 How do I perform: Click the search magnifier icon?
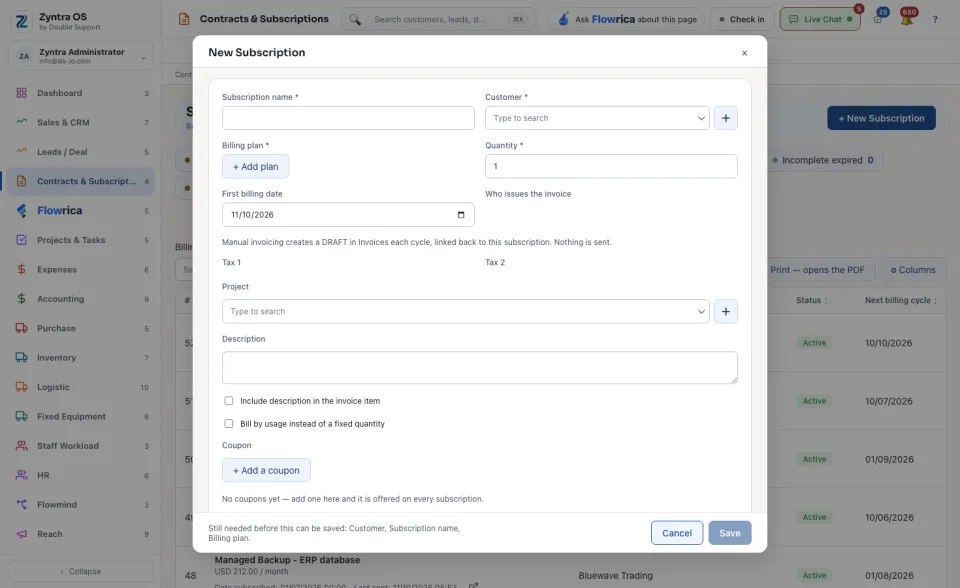tap(355, 19)
